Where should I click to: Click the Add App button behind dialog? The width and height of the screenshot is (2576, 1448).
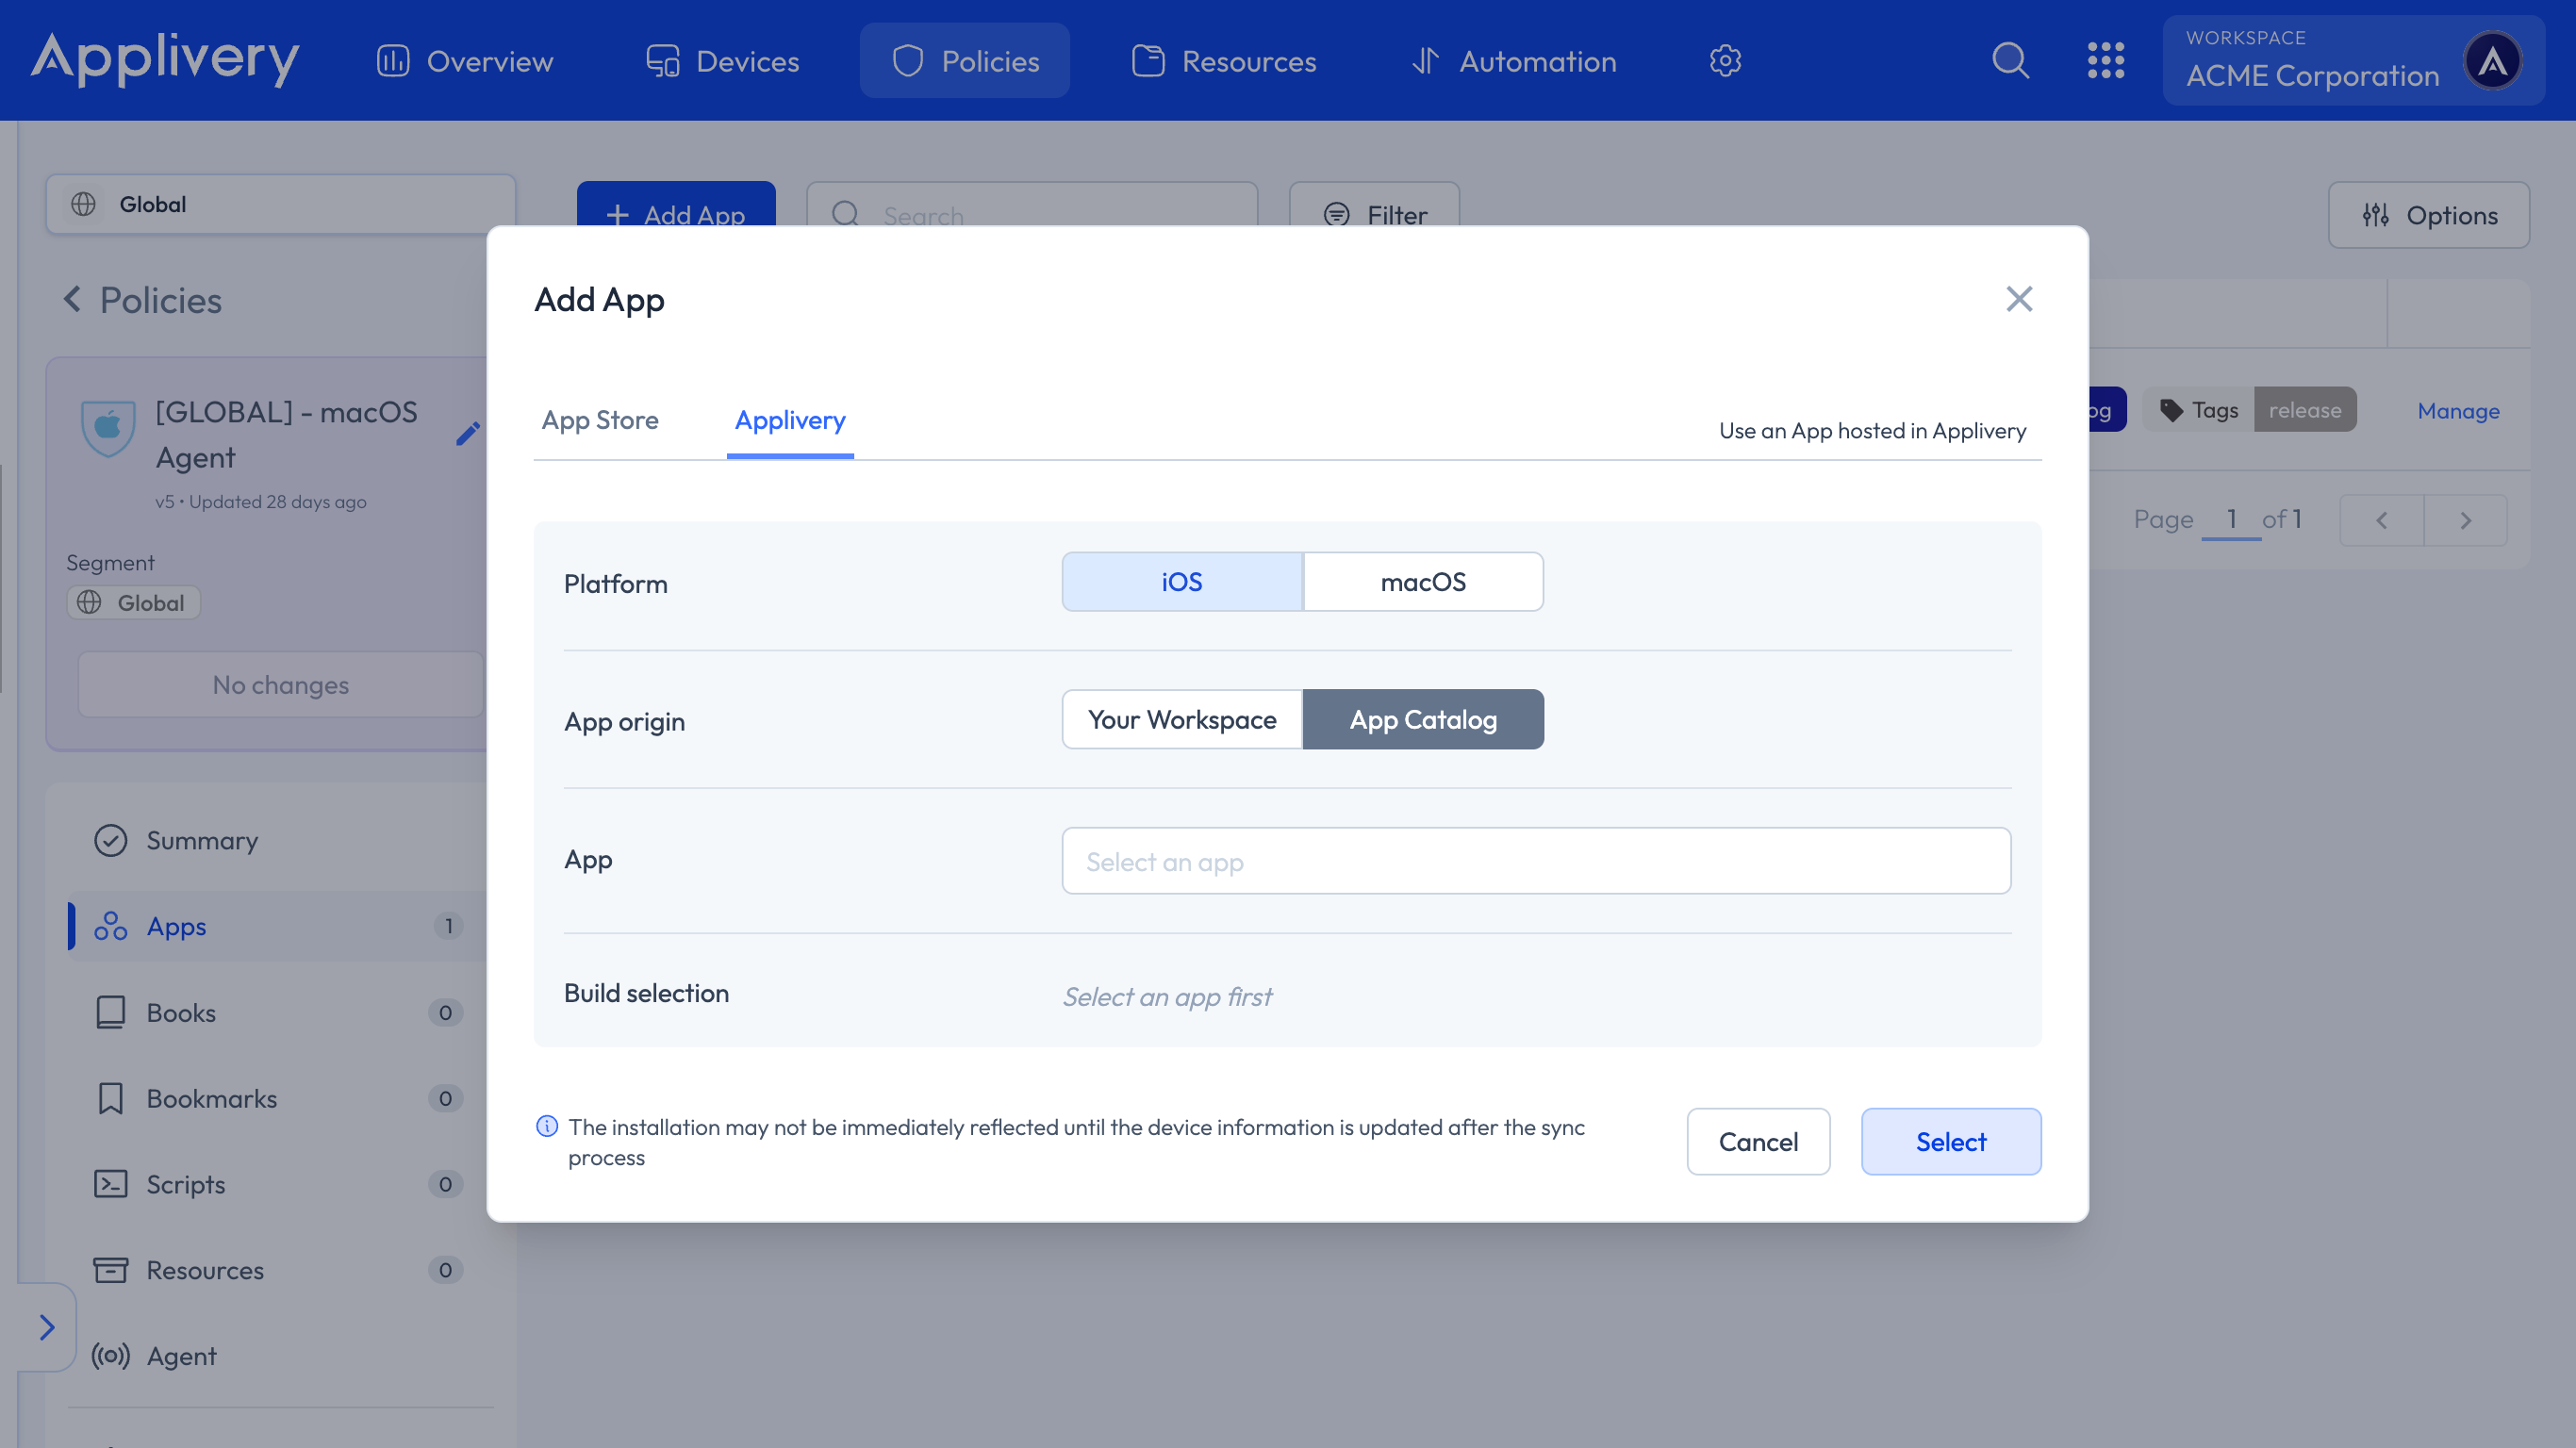676,204
